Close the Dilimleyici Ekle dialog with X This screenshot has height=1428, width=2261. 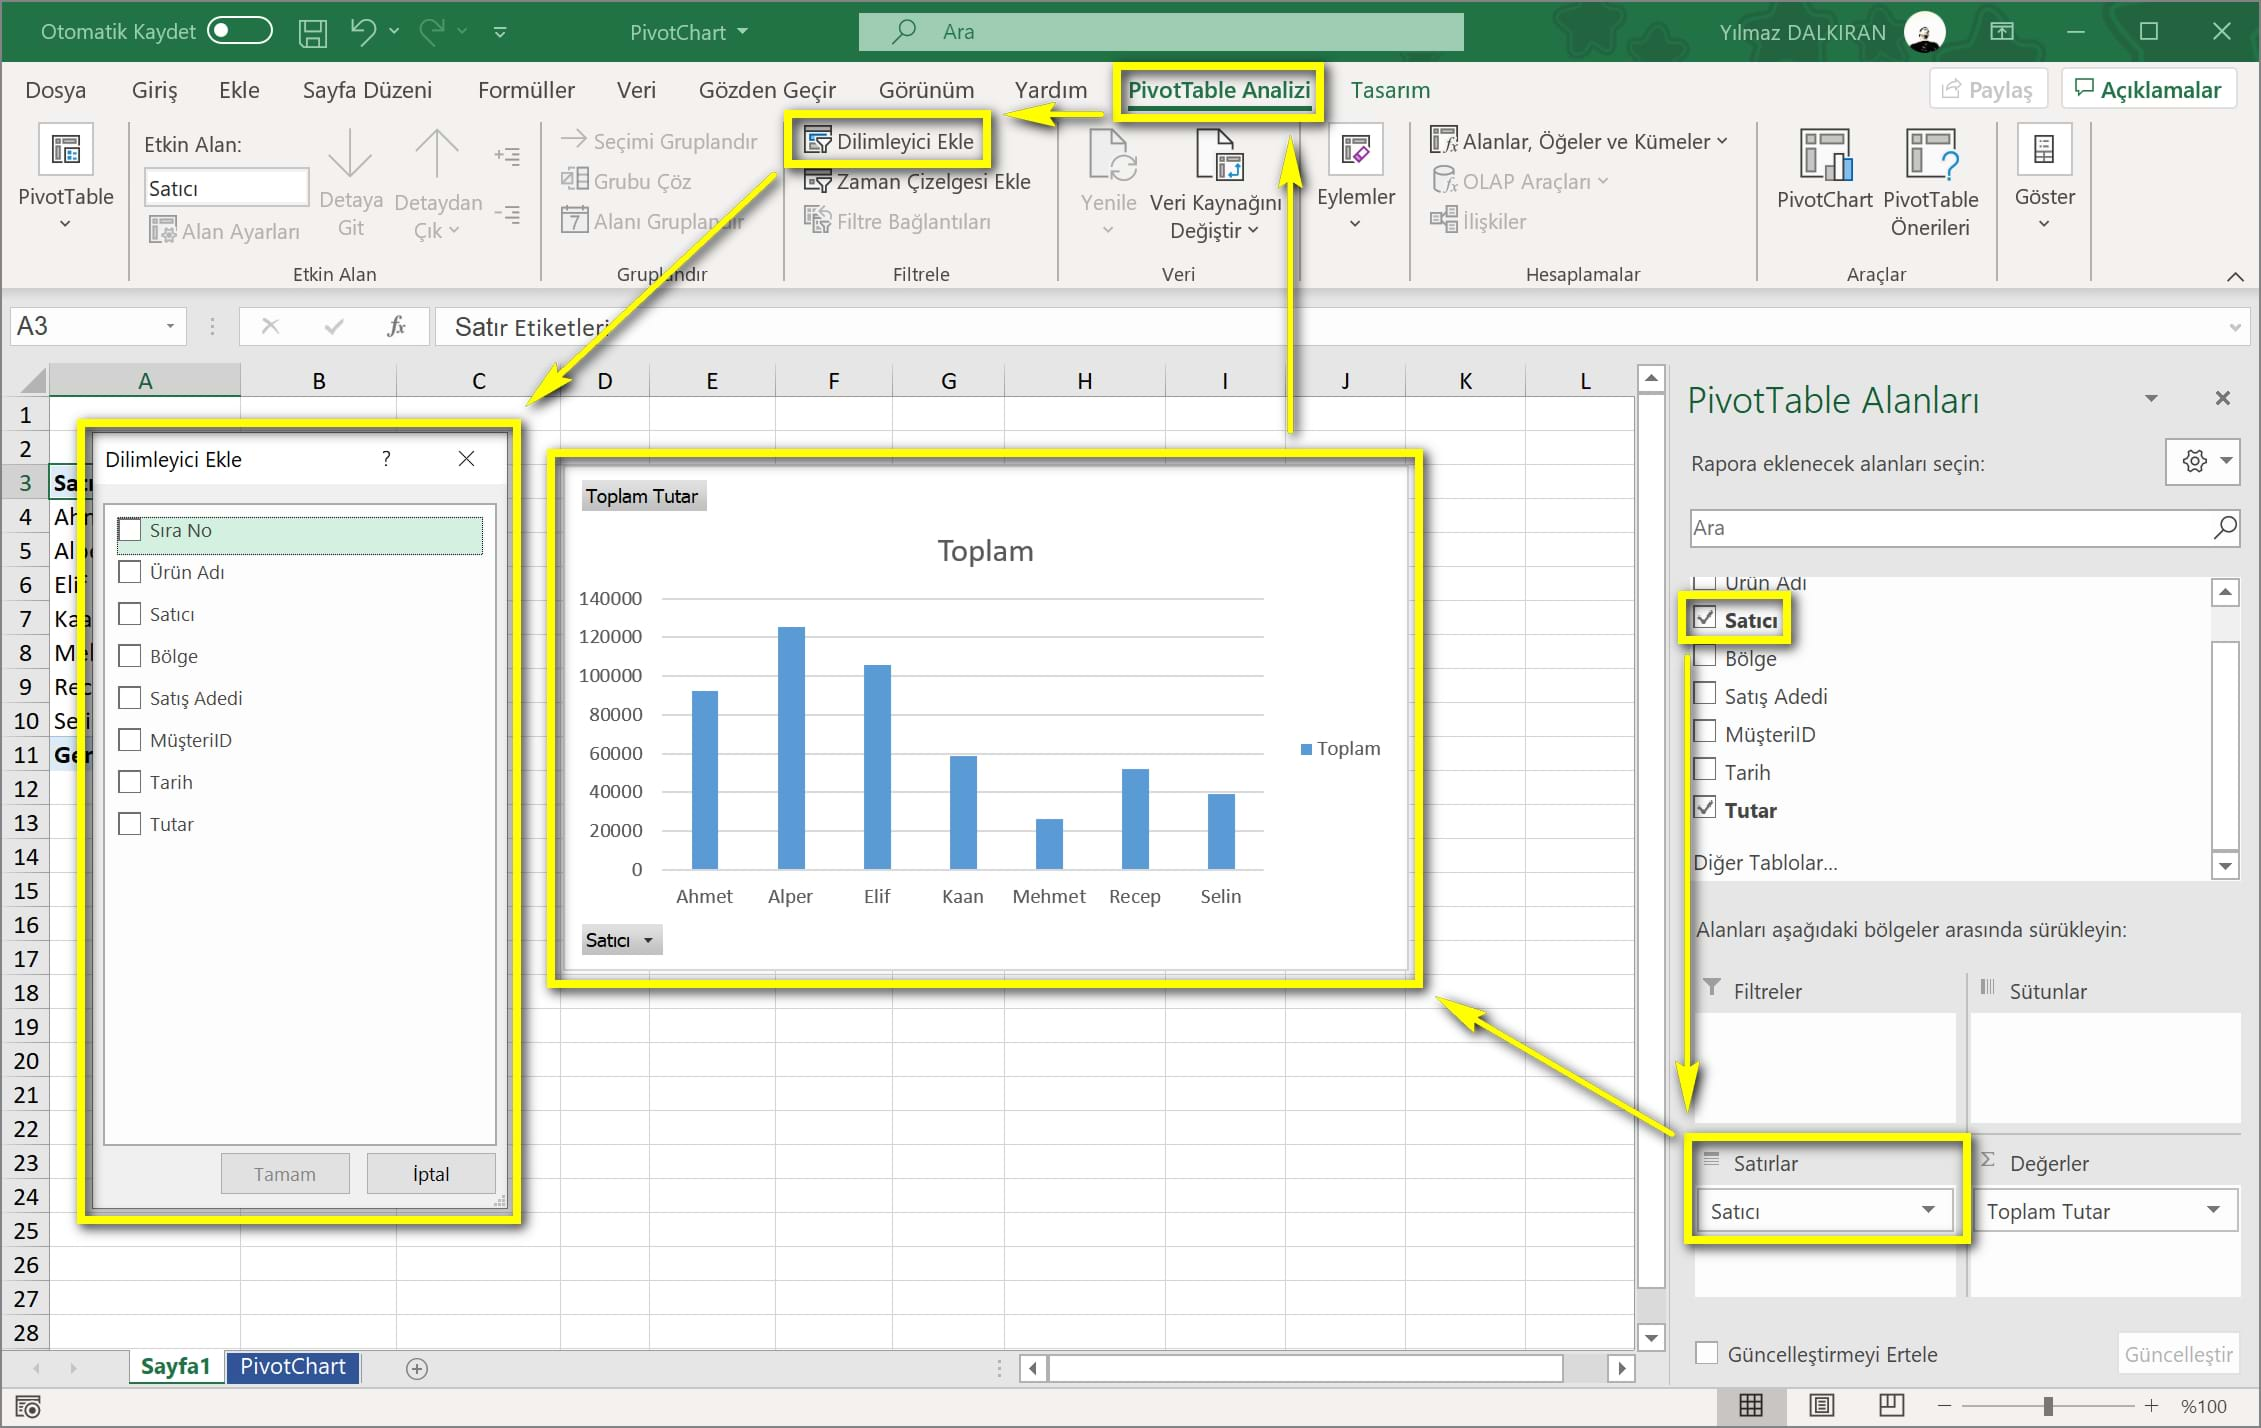(x=466, y=458)
